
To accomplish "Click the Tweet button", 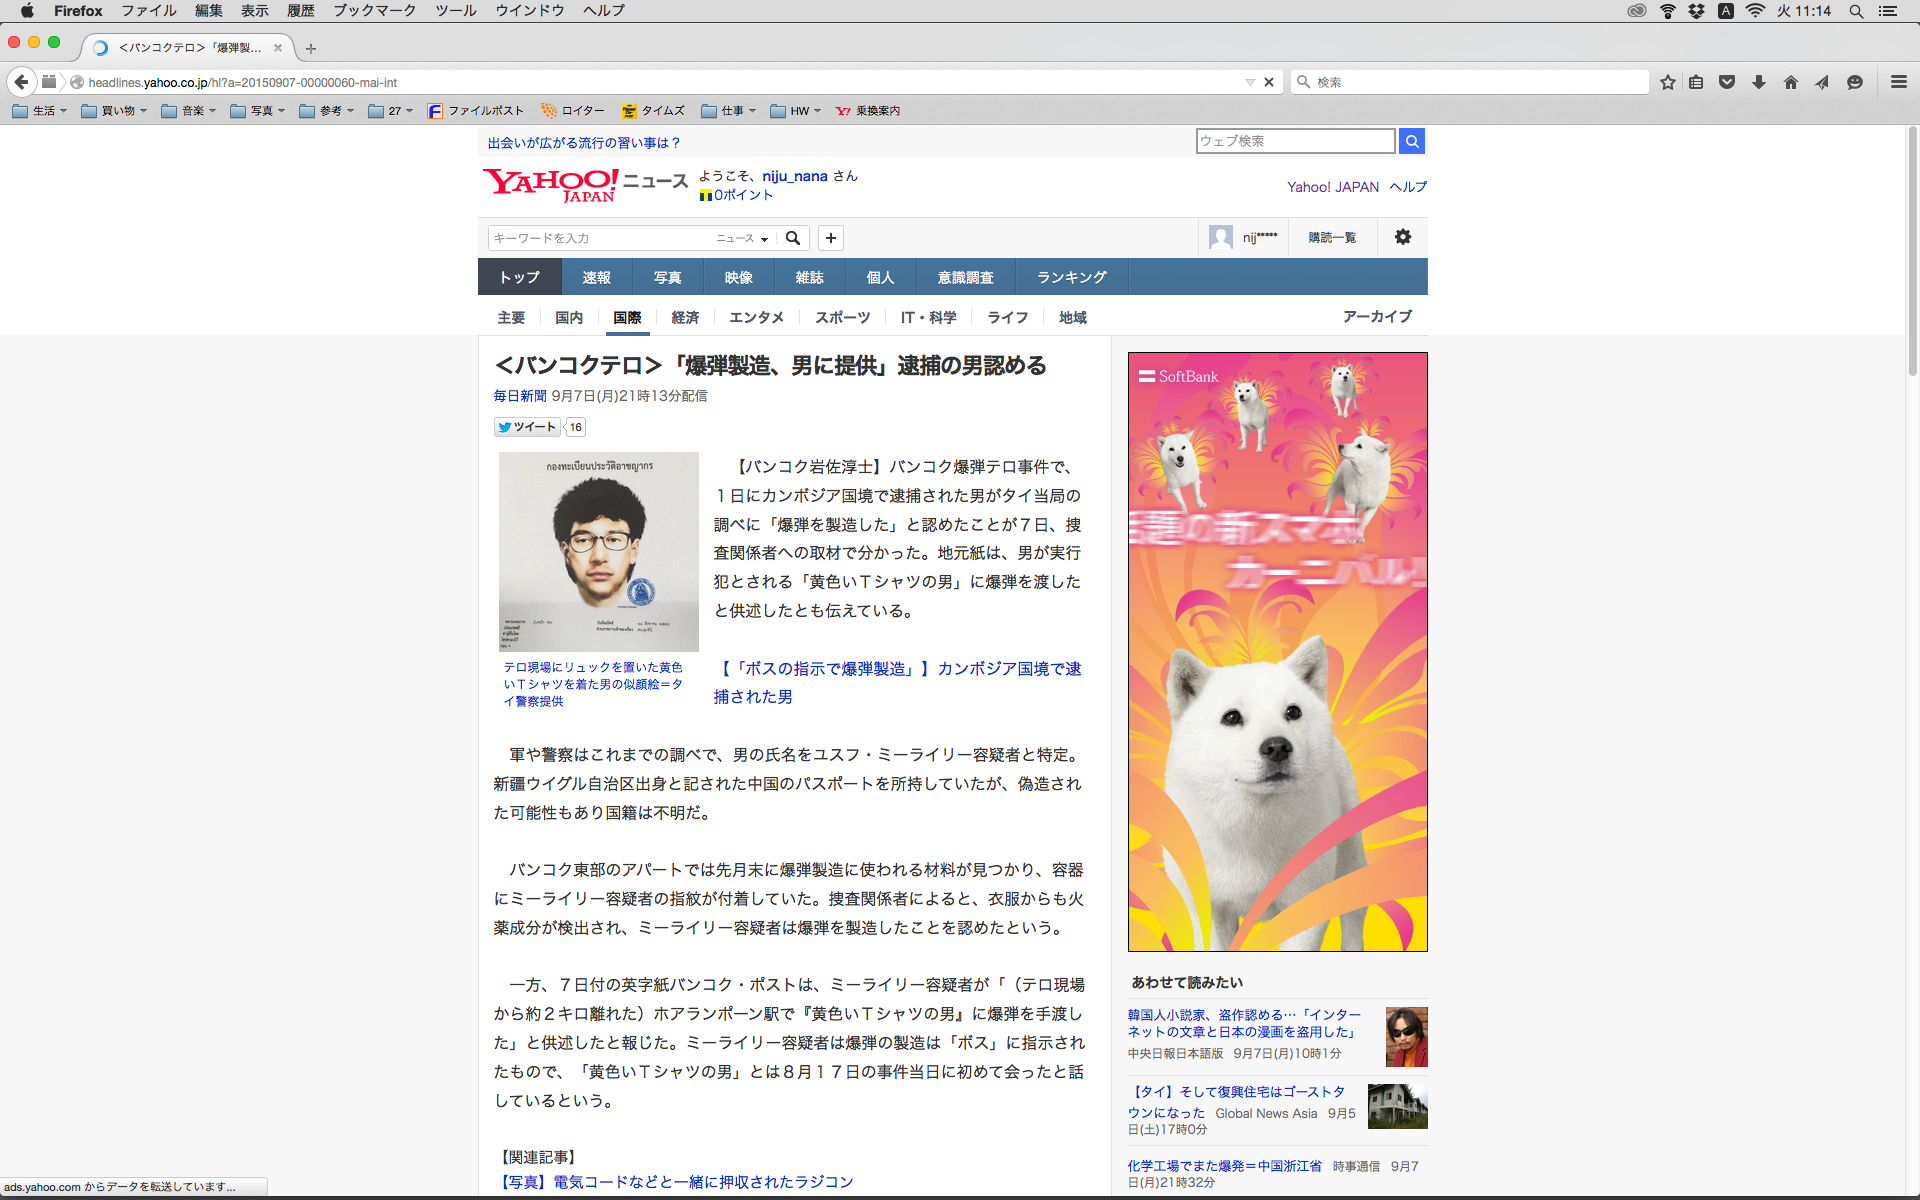I will pyautogui.click(x=527, y=427).
